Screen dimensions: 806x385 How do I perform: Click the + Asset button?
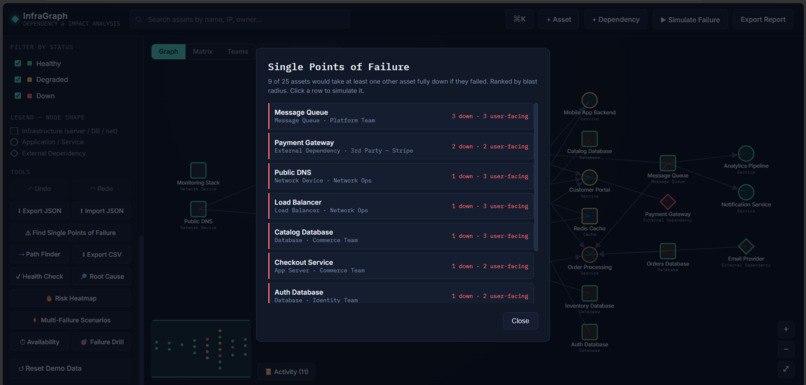[559, 20]
